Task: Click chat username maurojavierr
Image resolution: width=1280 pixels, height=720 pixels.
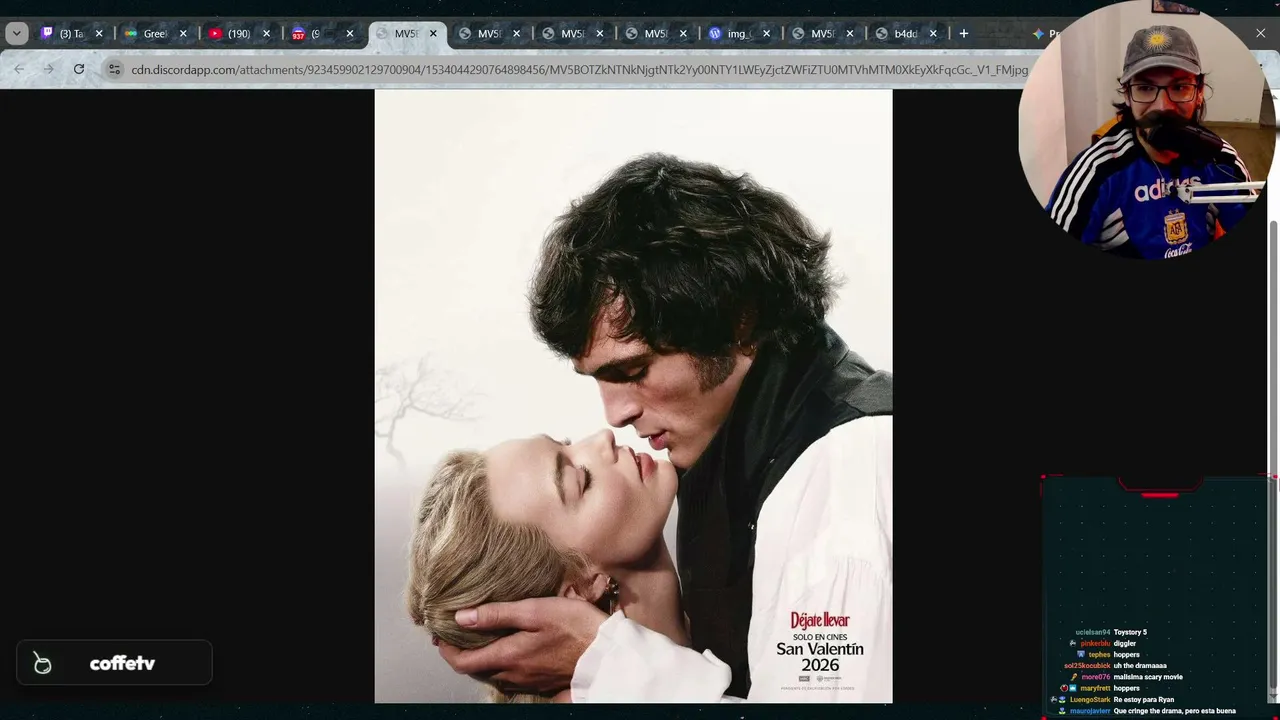Action: 1090,711
